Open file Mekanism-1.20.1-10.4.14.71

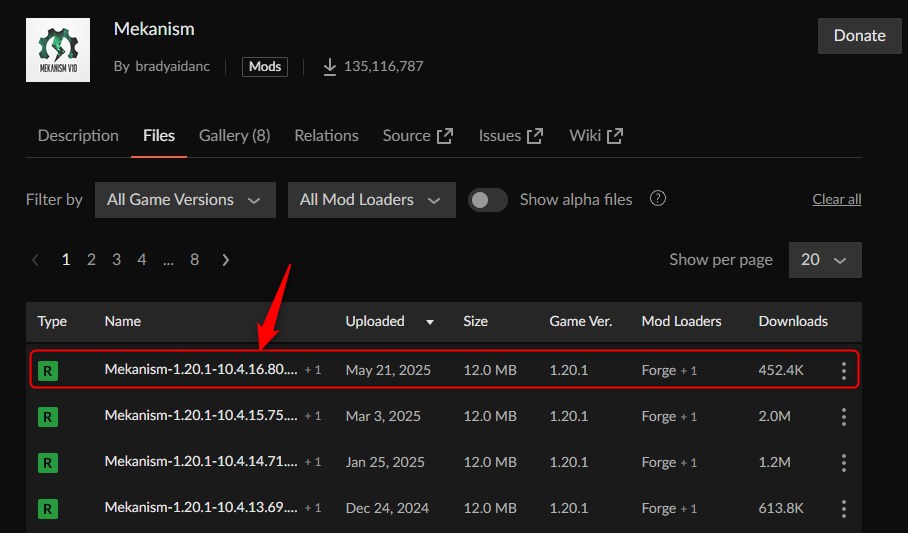tap(201, 462)
